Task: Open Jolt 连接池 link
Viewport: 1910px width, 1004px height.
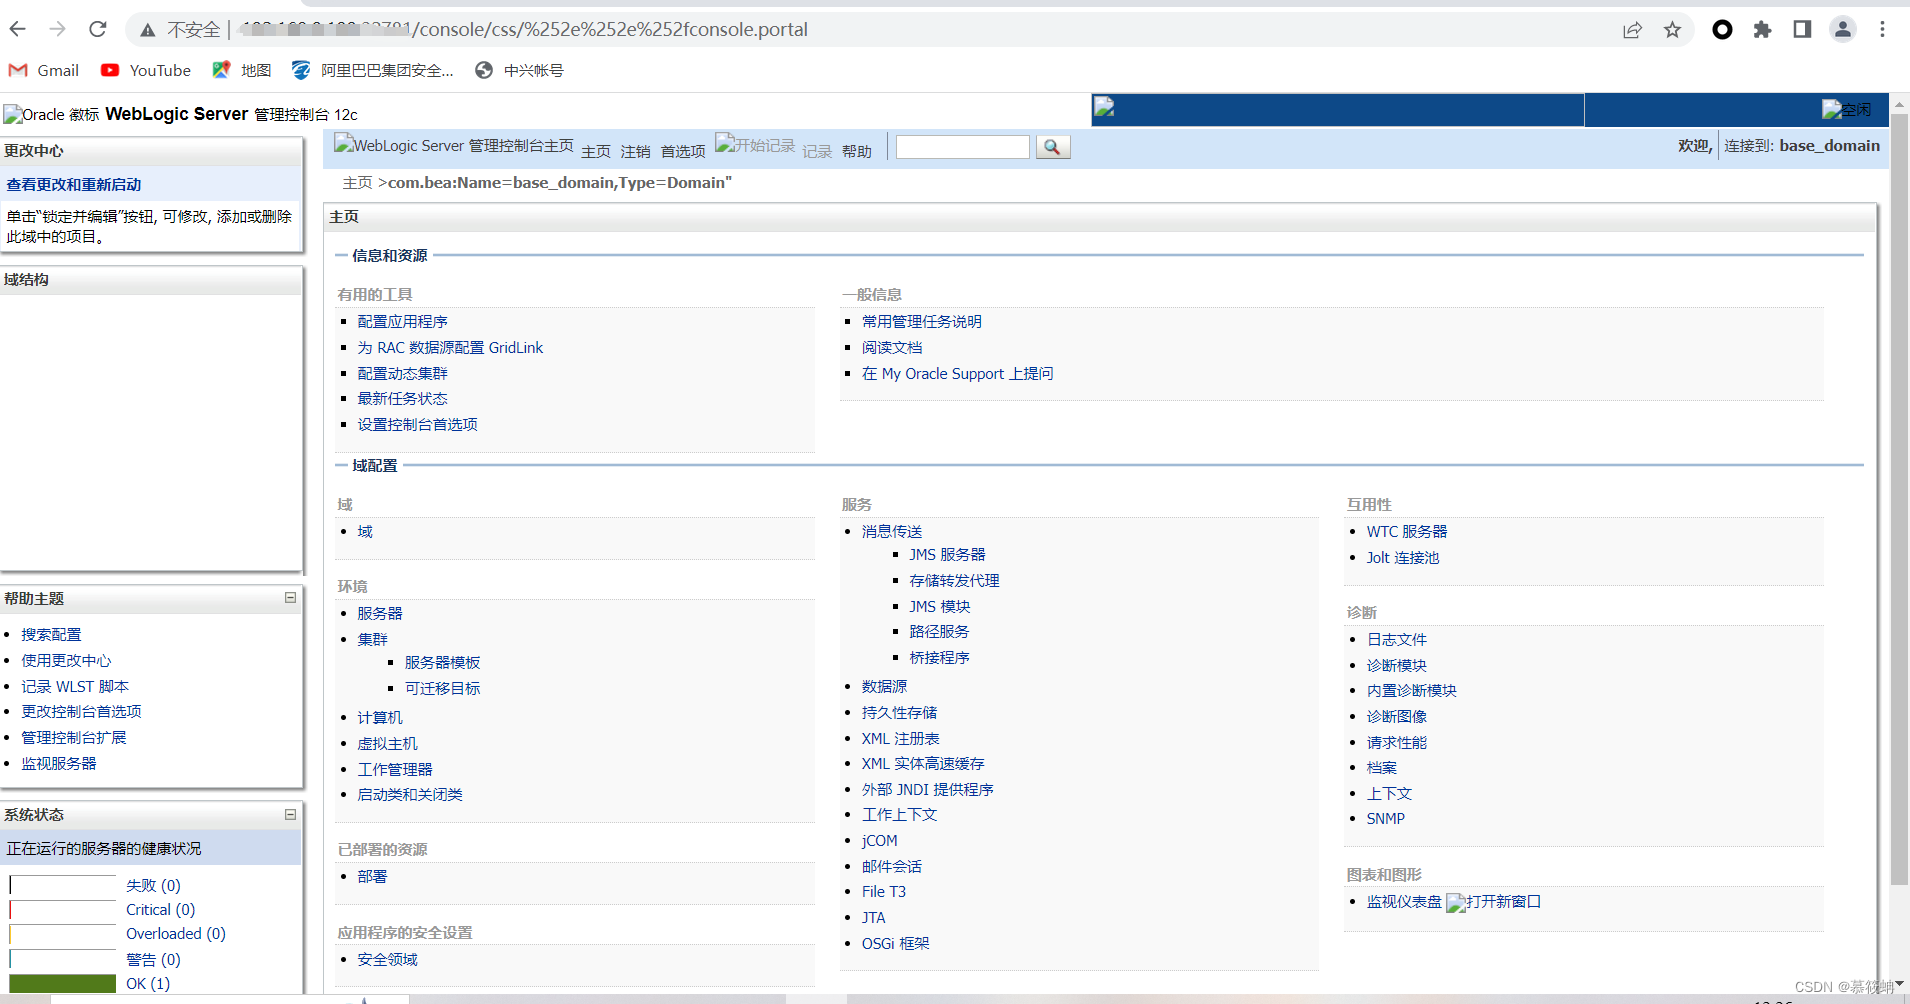Action: [x=1403, y=557]
